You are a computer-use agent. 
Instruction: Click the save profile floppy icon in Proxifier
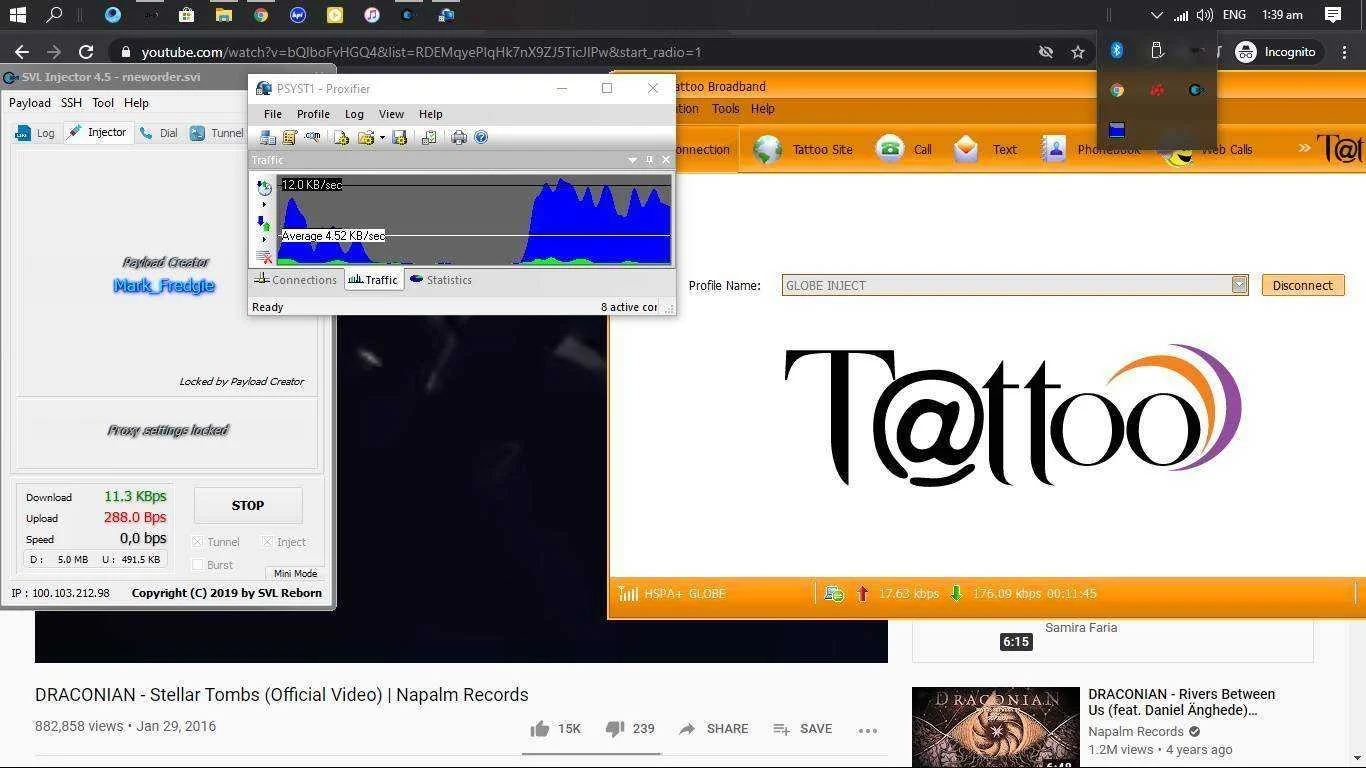400,137
